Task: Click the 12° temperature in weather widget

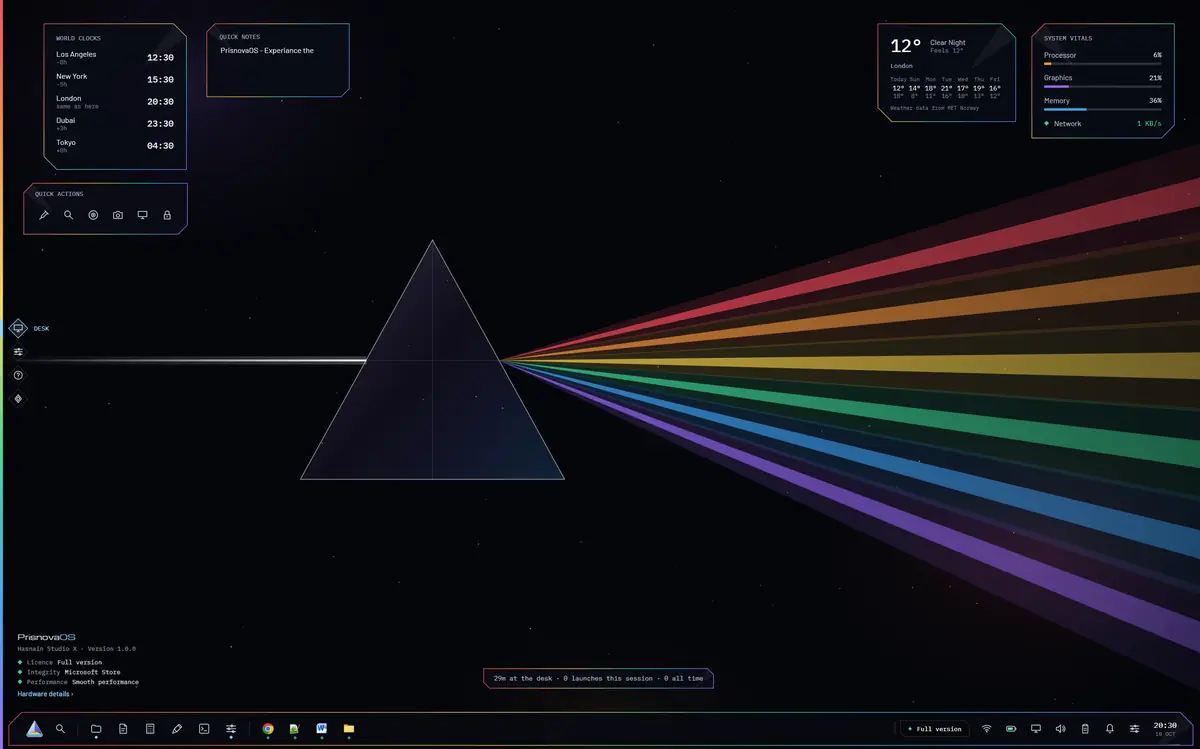Action: tap(906, 46)
